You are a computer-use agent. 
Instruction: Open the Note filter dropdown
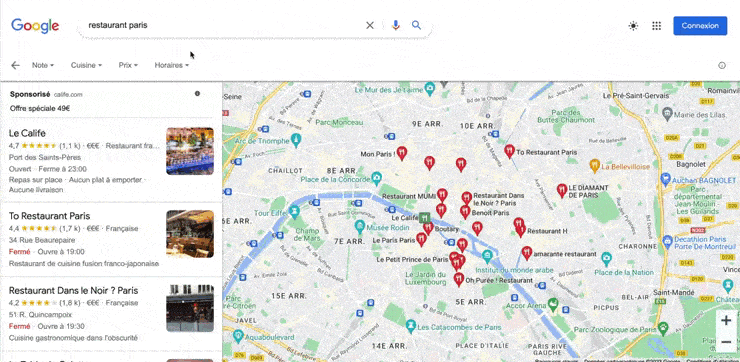click(x=43, y=65)
